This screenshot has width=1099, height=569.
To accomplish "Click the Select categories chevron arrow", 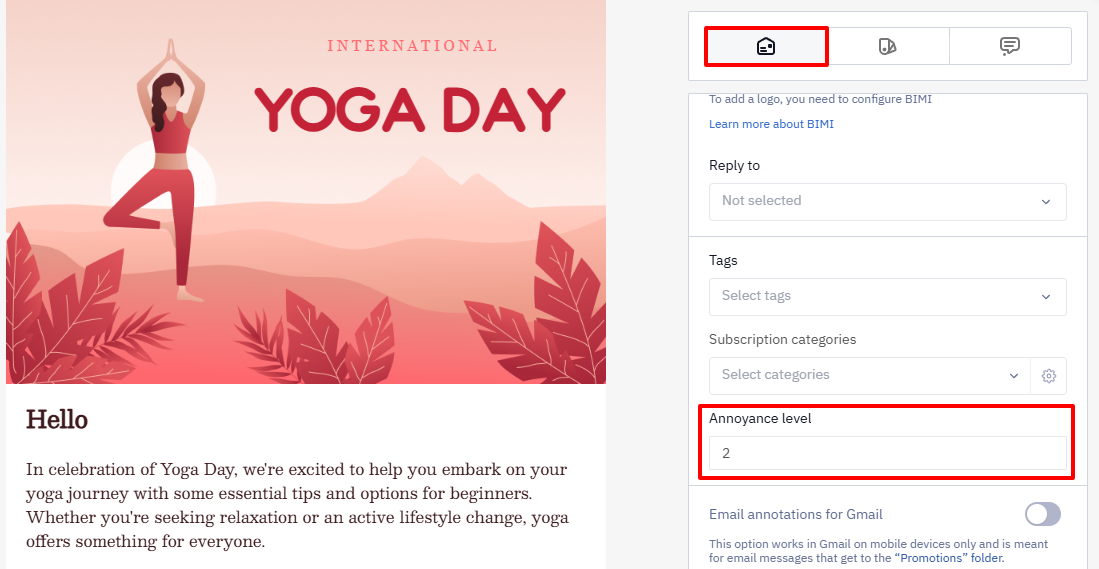I will click(x=1013, y=376).
